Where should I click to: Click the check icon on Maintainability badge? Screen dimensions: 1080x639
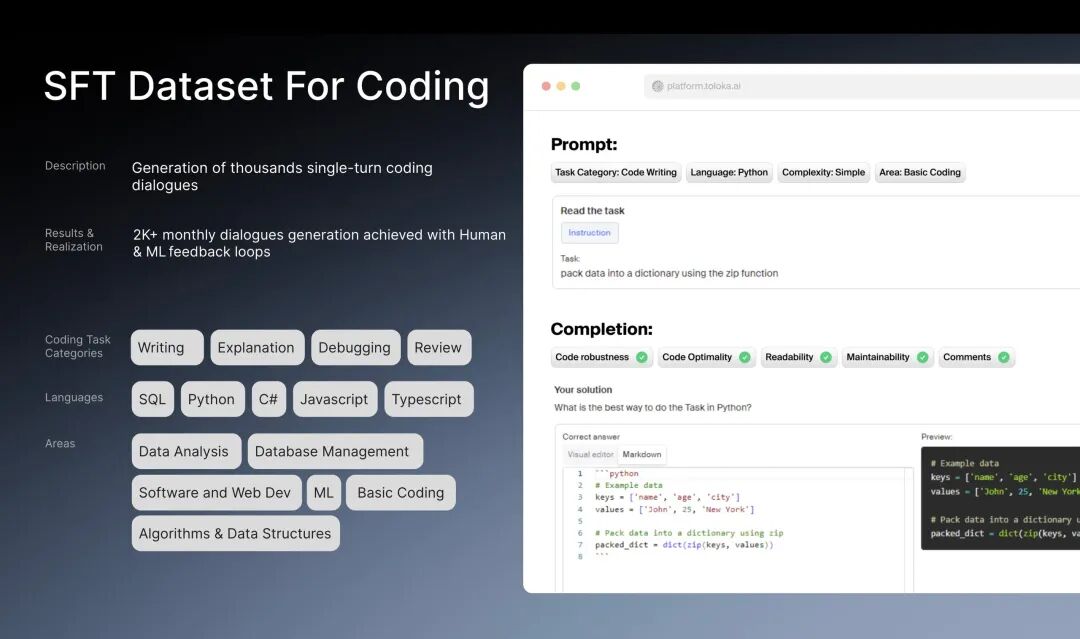coord(922,357)
